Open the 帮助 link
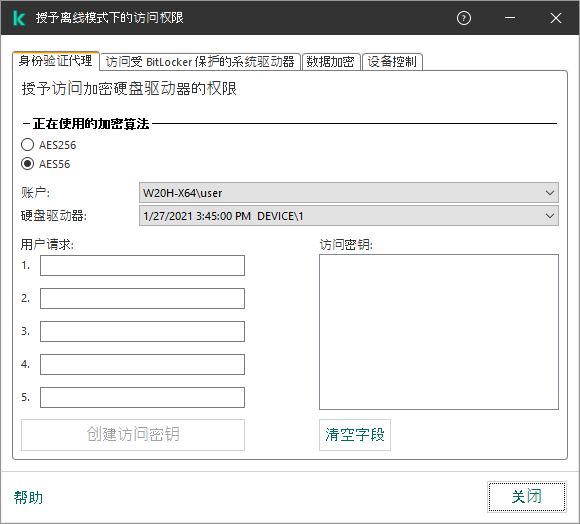 point(28,498)
